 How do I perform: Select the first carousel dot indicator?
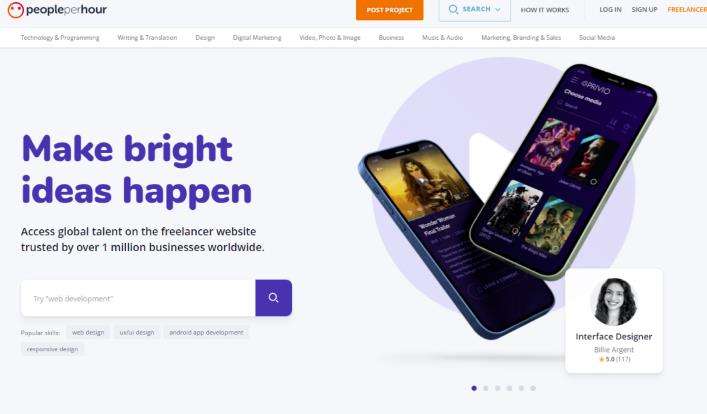[474, 388]
